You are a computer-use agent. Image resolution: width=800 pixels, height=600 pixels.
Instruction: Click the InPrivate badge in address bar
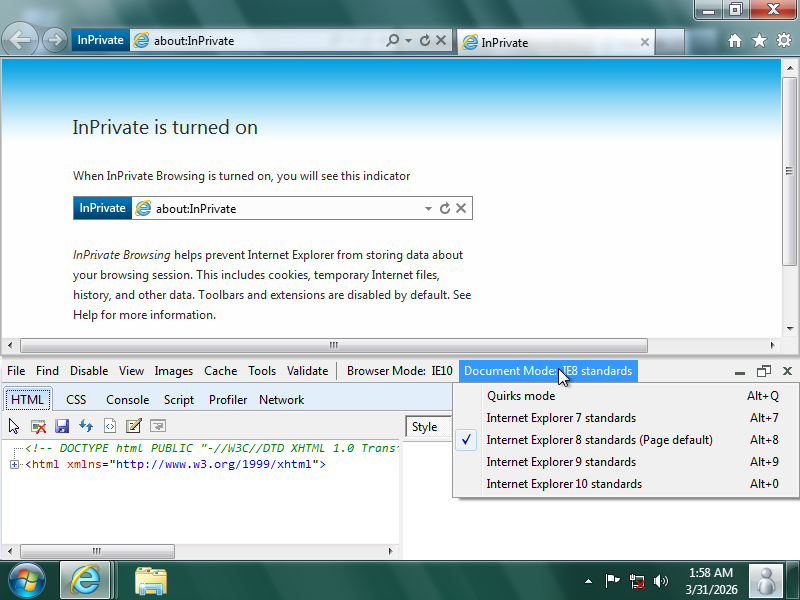click(x=101, y=40)
